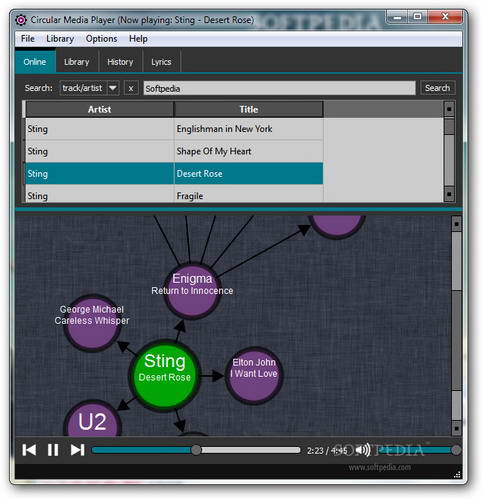This screenshot has width=483, height=500.
Task: Switch to the Library tab
Action: 77,62
